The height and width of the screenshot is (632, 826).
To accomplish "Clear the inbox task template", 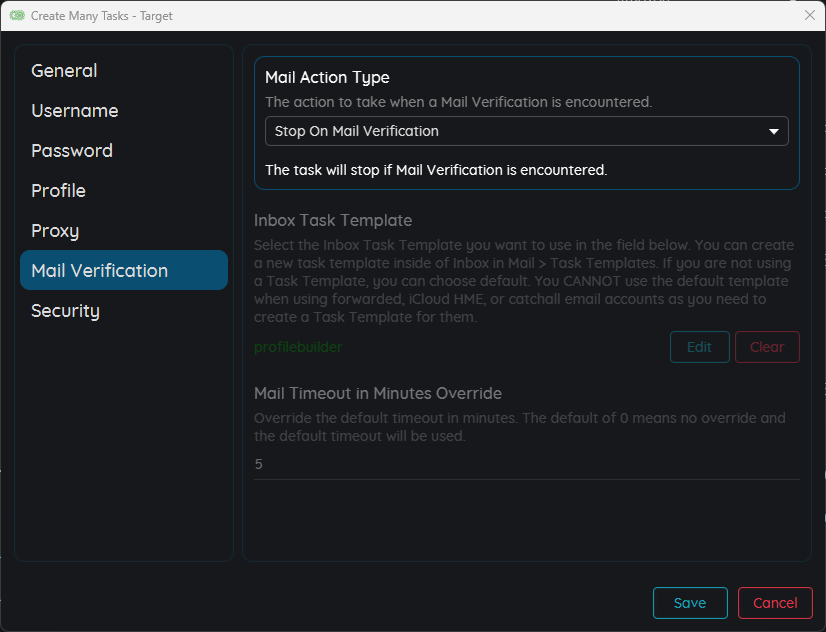I will [767, 347].
